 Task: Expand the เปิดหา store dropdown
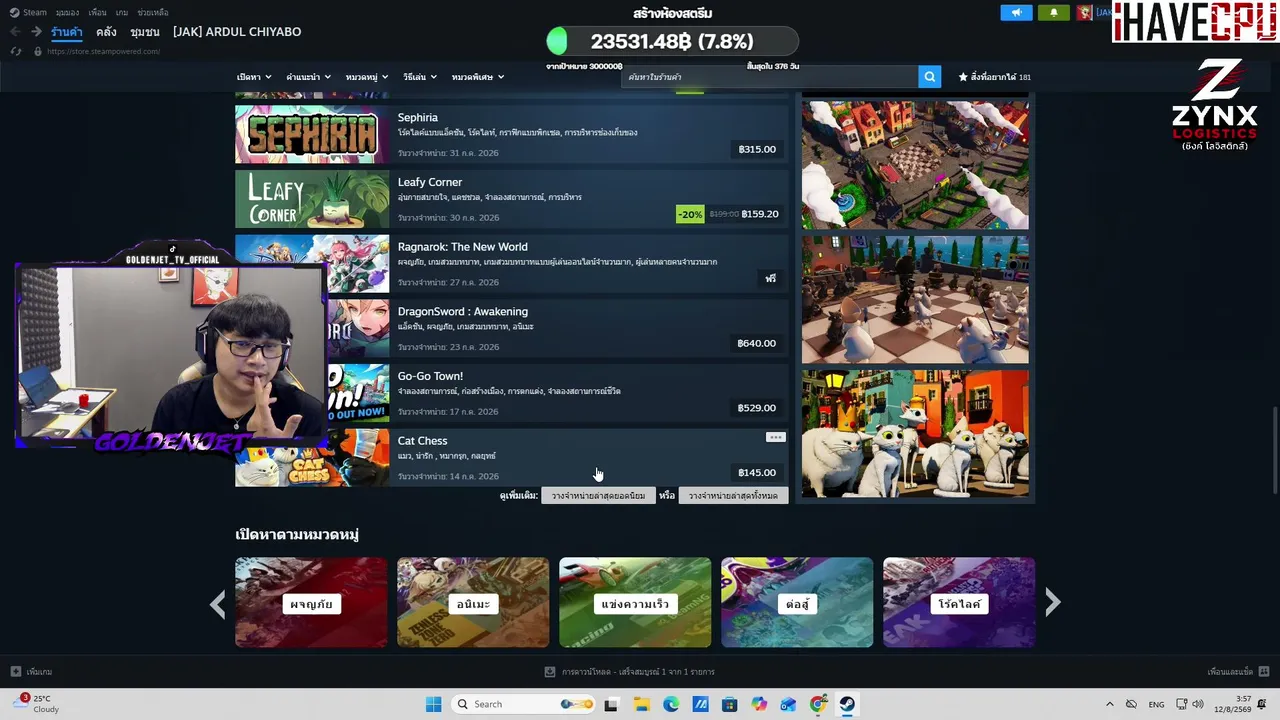point(254,77)
